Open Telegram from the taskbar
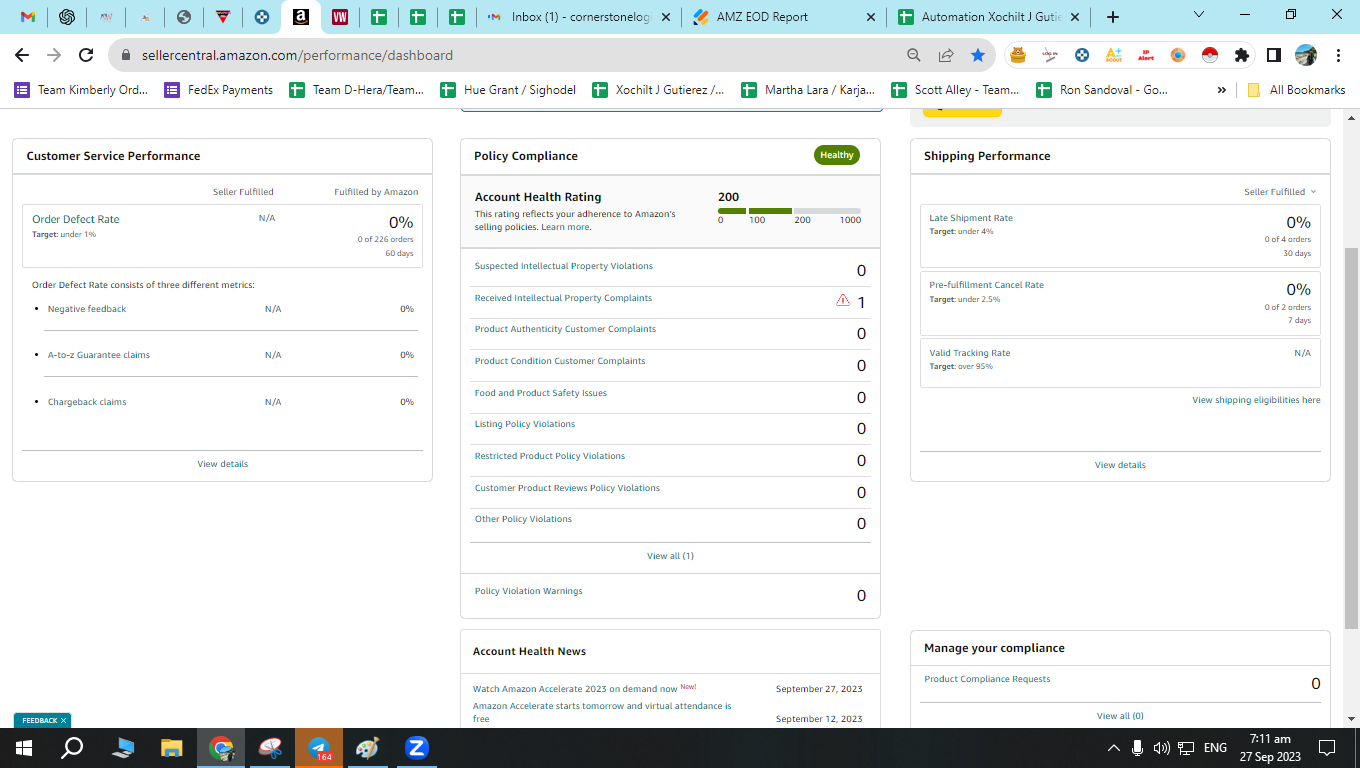The width and height of the screenshot is (1360, 768). click(x=319, y=748)
